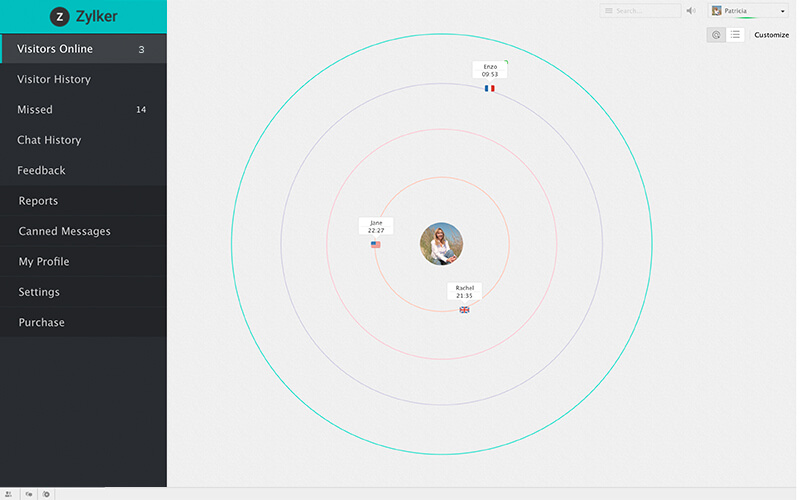The width and height of the screenshot is (800, 500).
Task: Go to the Missed chats section
Action: pyautogui.click(x=83, y=110)
